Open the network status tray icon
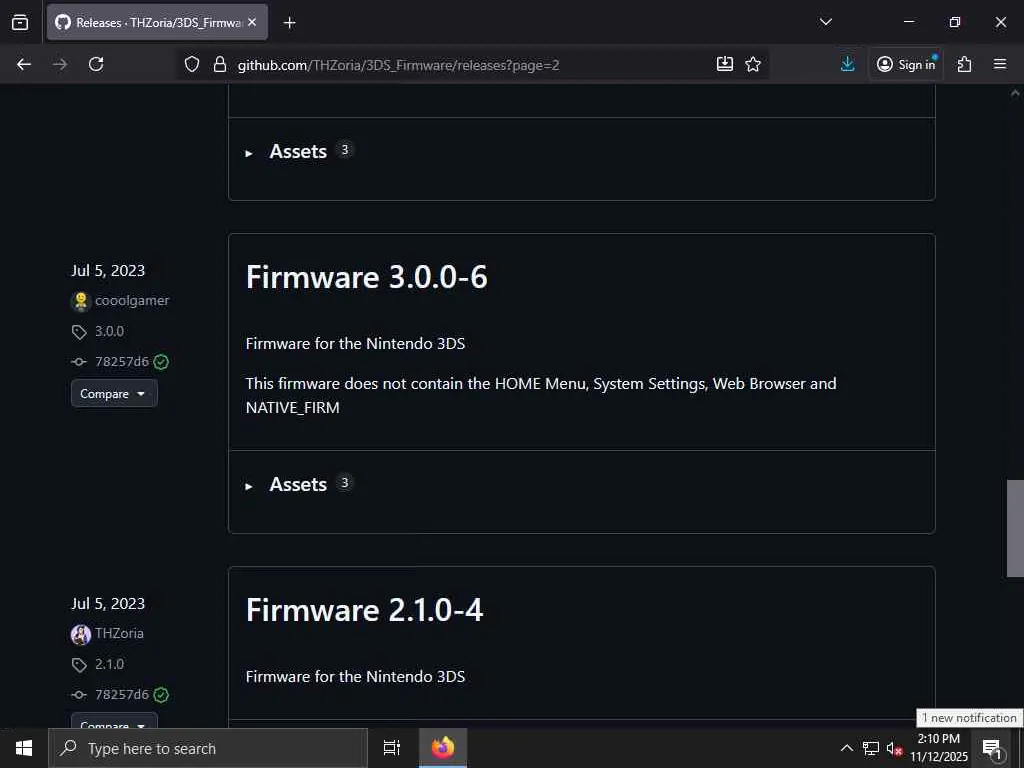1024x768 pixels. tap(871, 748)
